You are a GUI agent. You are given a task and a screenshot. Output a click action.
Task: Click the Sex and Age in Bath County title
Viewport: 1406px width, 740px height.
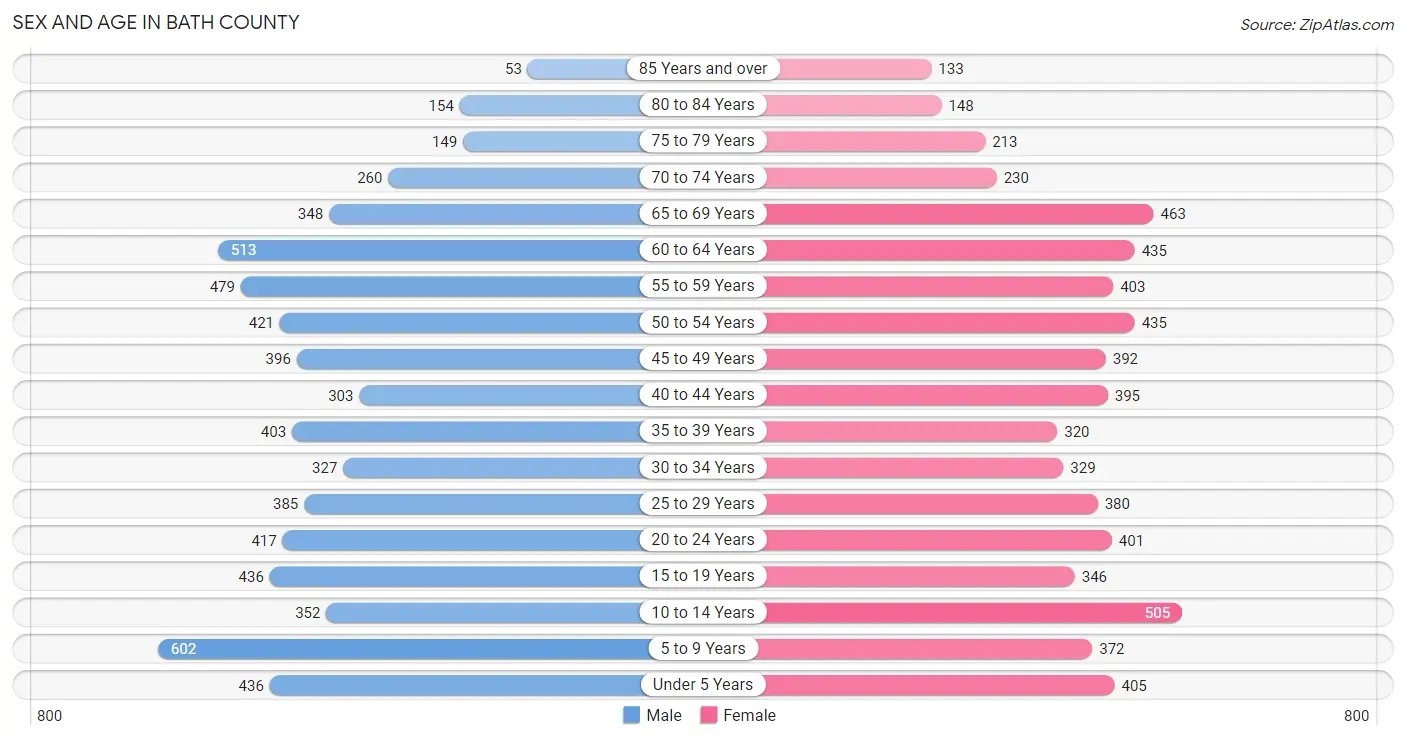(156, 22)
